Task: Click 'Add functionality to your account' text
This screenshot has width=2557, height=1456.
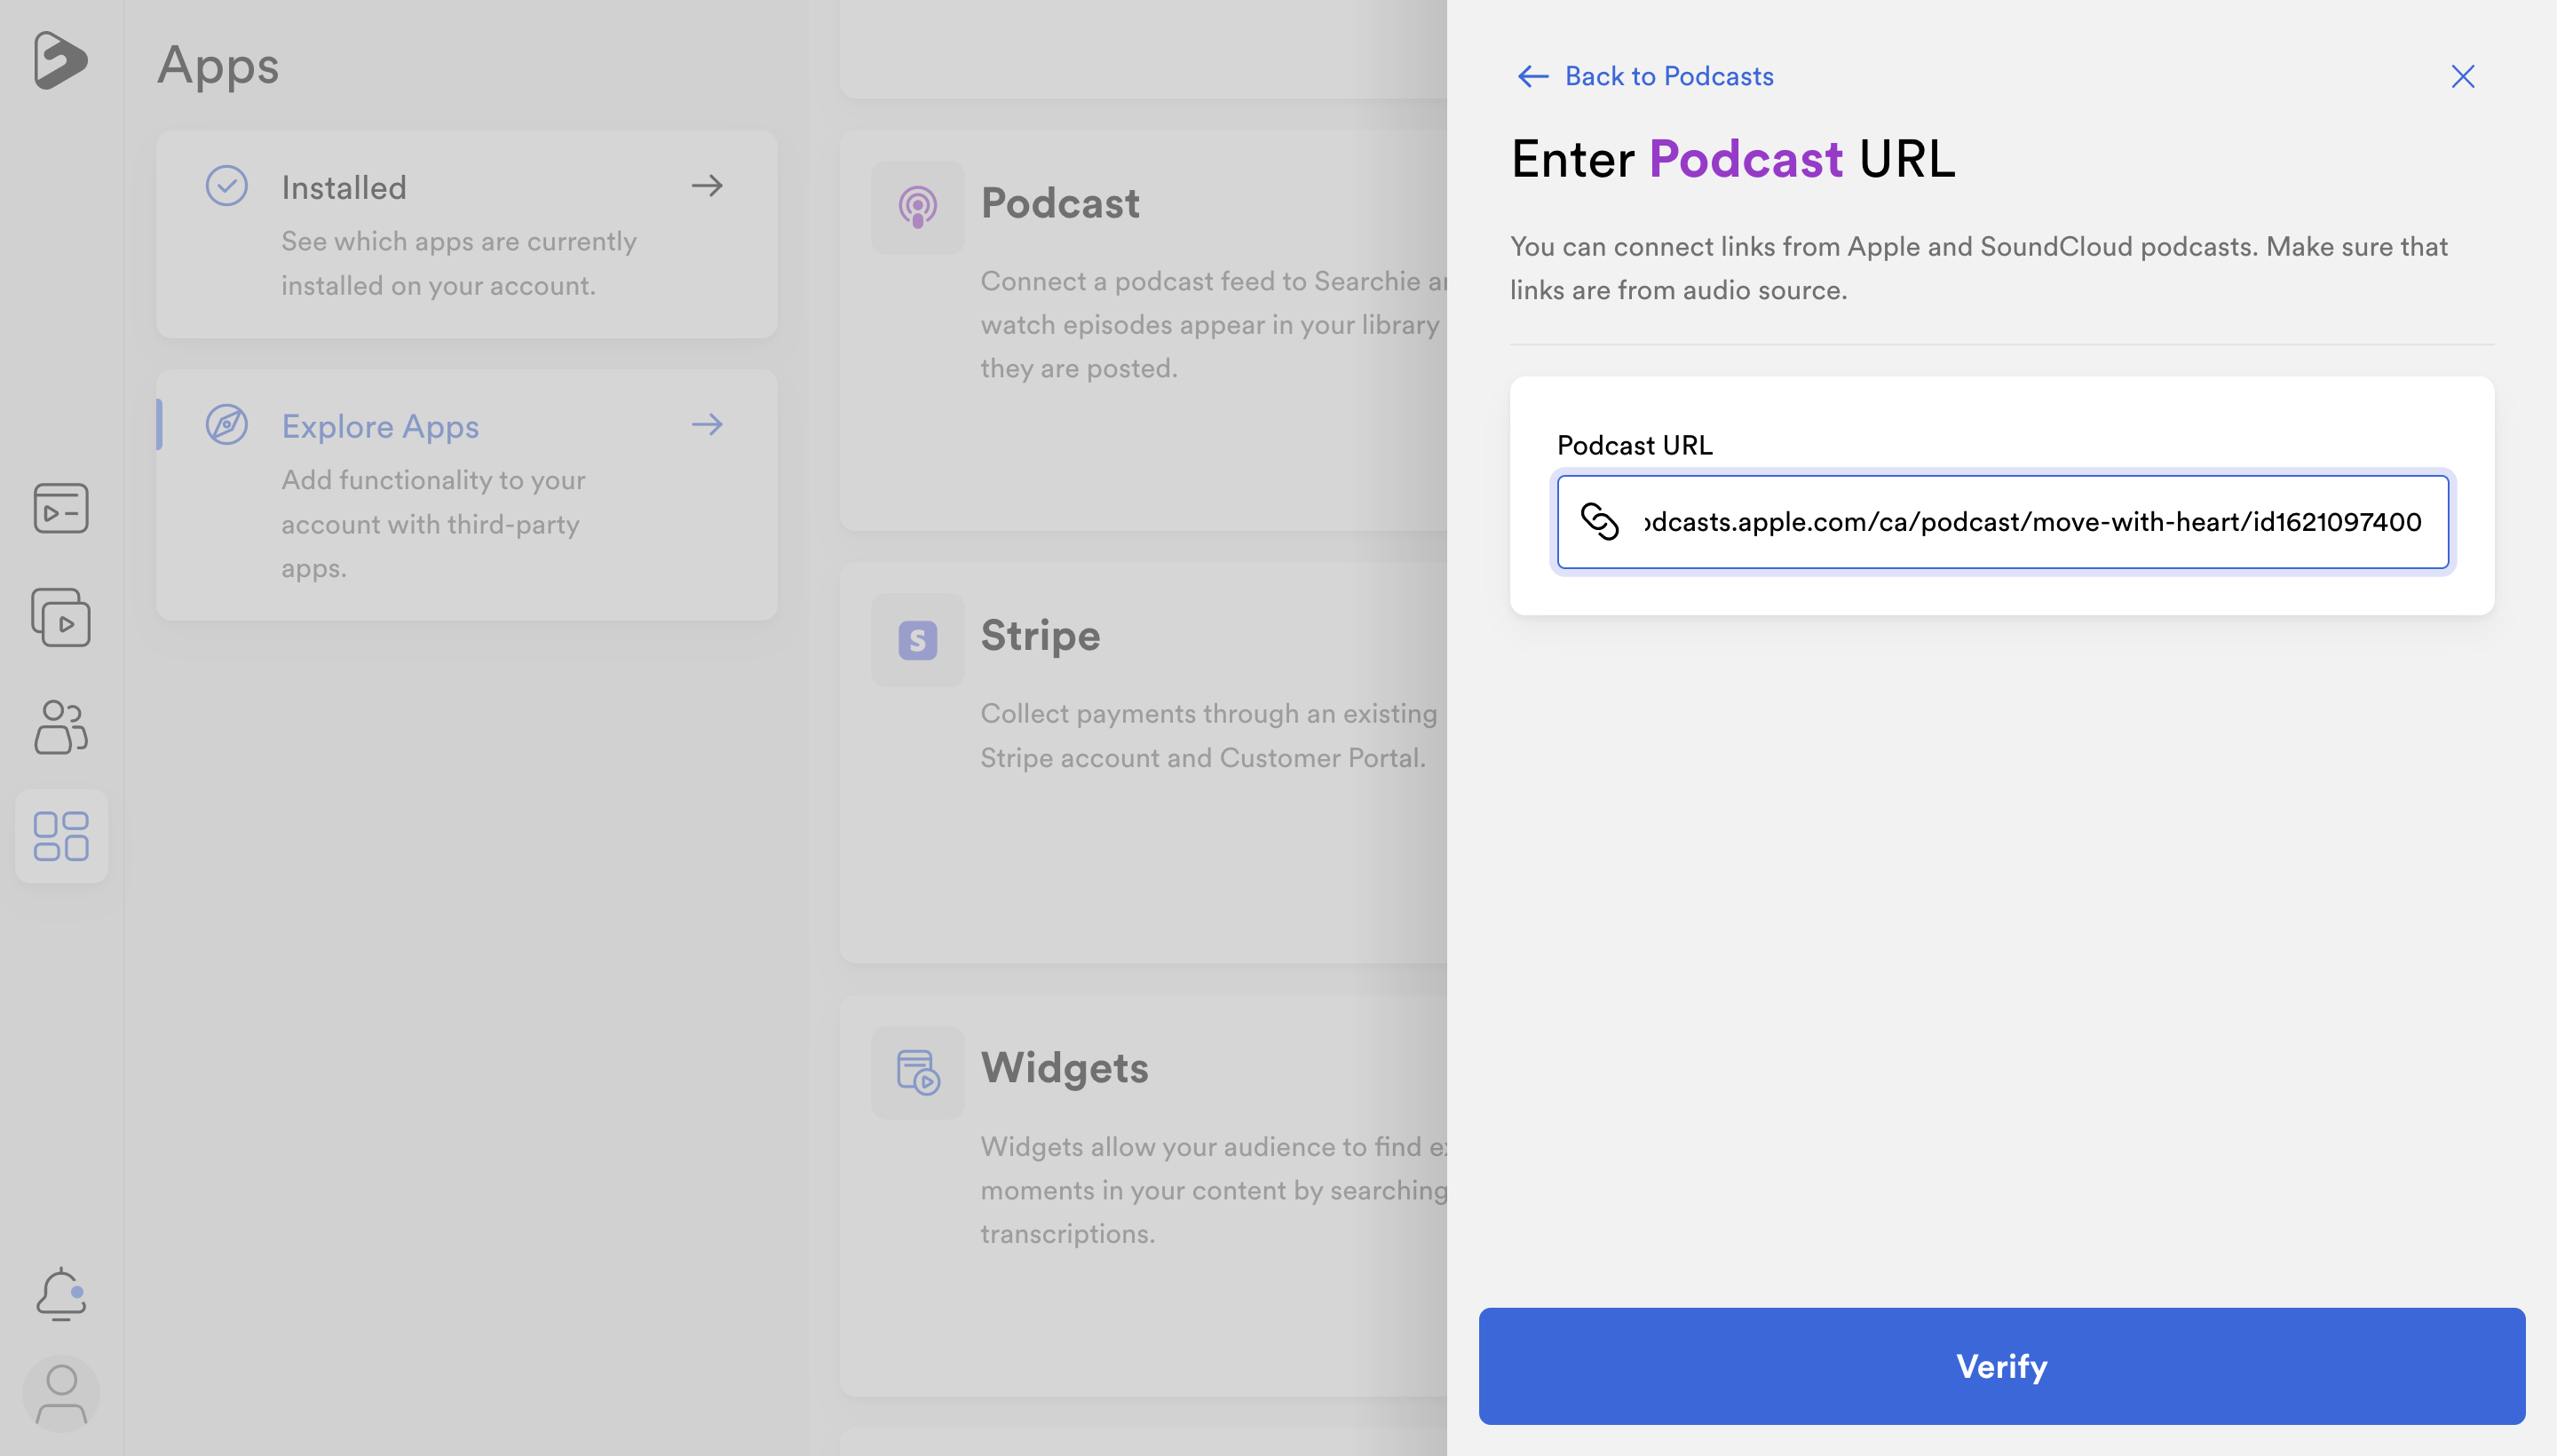Action: click(x=433, y=523)
